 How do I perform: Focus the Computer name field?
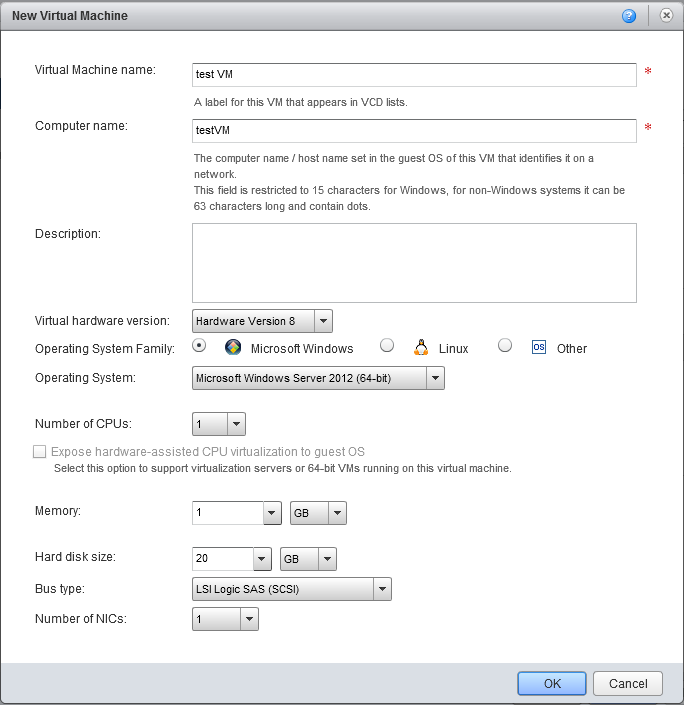click(x=414, y=130)
